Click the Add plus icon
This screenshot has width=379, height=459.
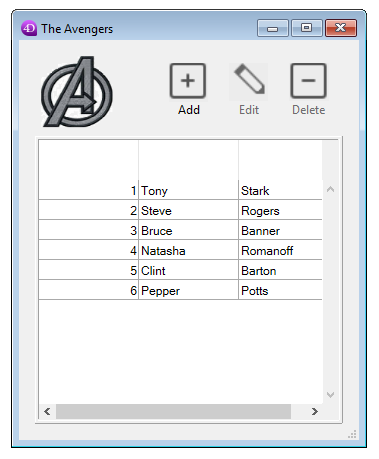(x=188, y=81)
